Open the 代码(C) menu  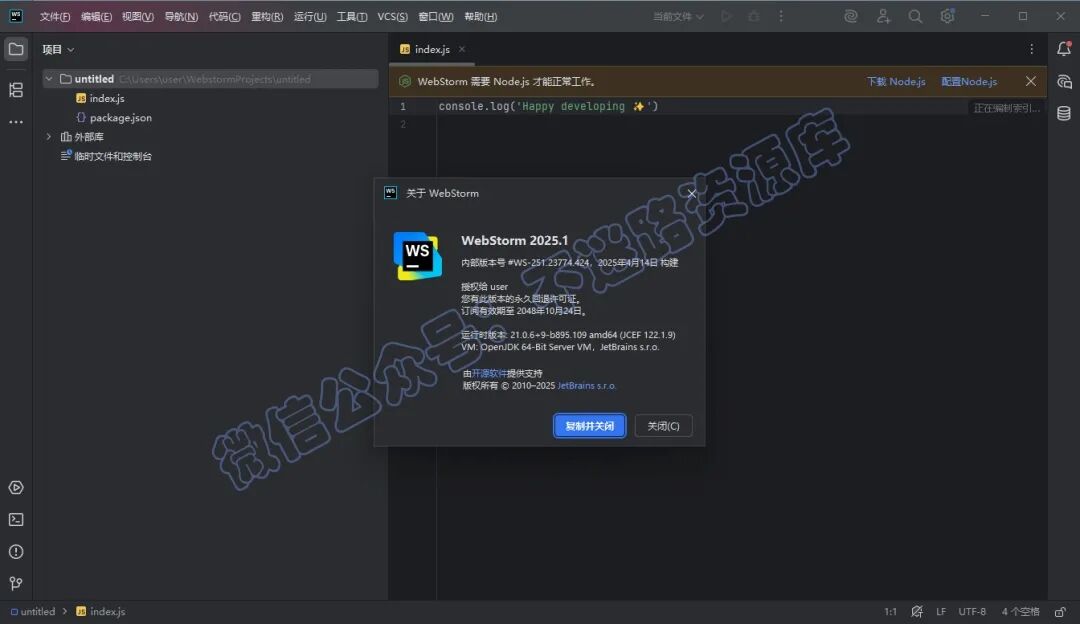tap(224, 17)
